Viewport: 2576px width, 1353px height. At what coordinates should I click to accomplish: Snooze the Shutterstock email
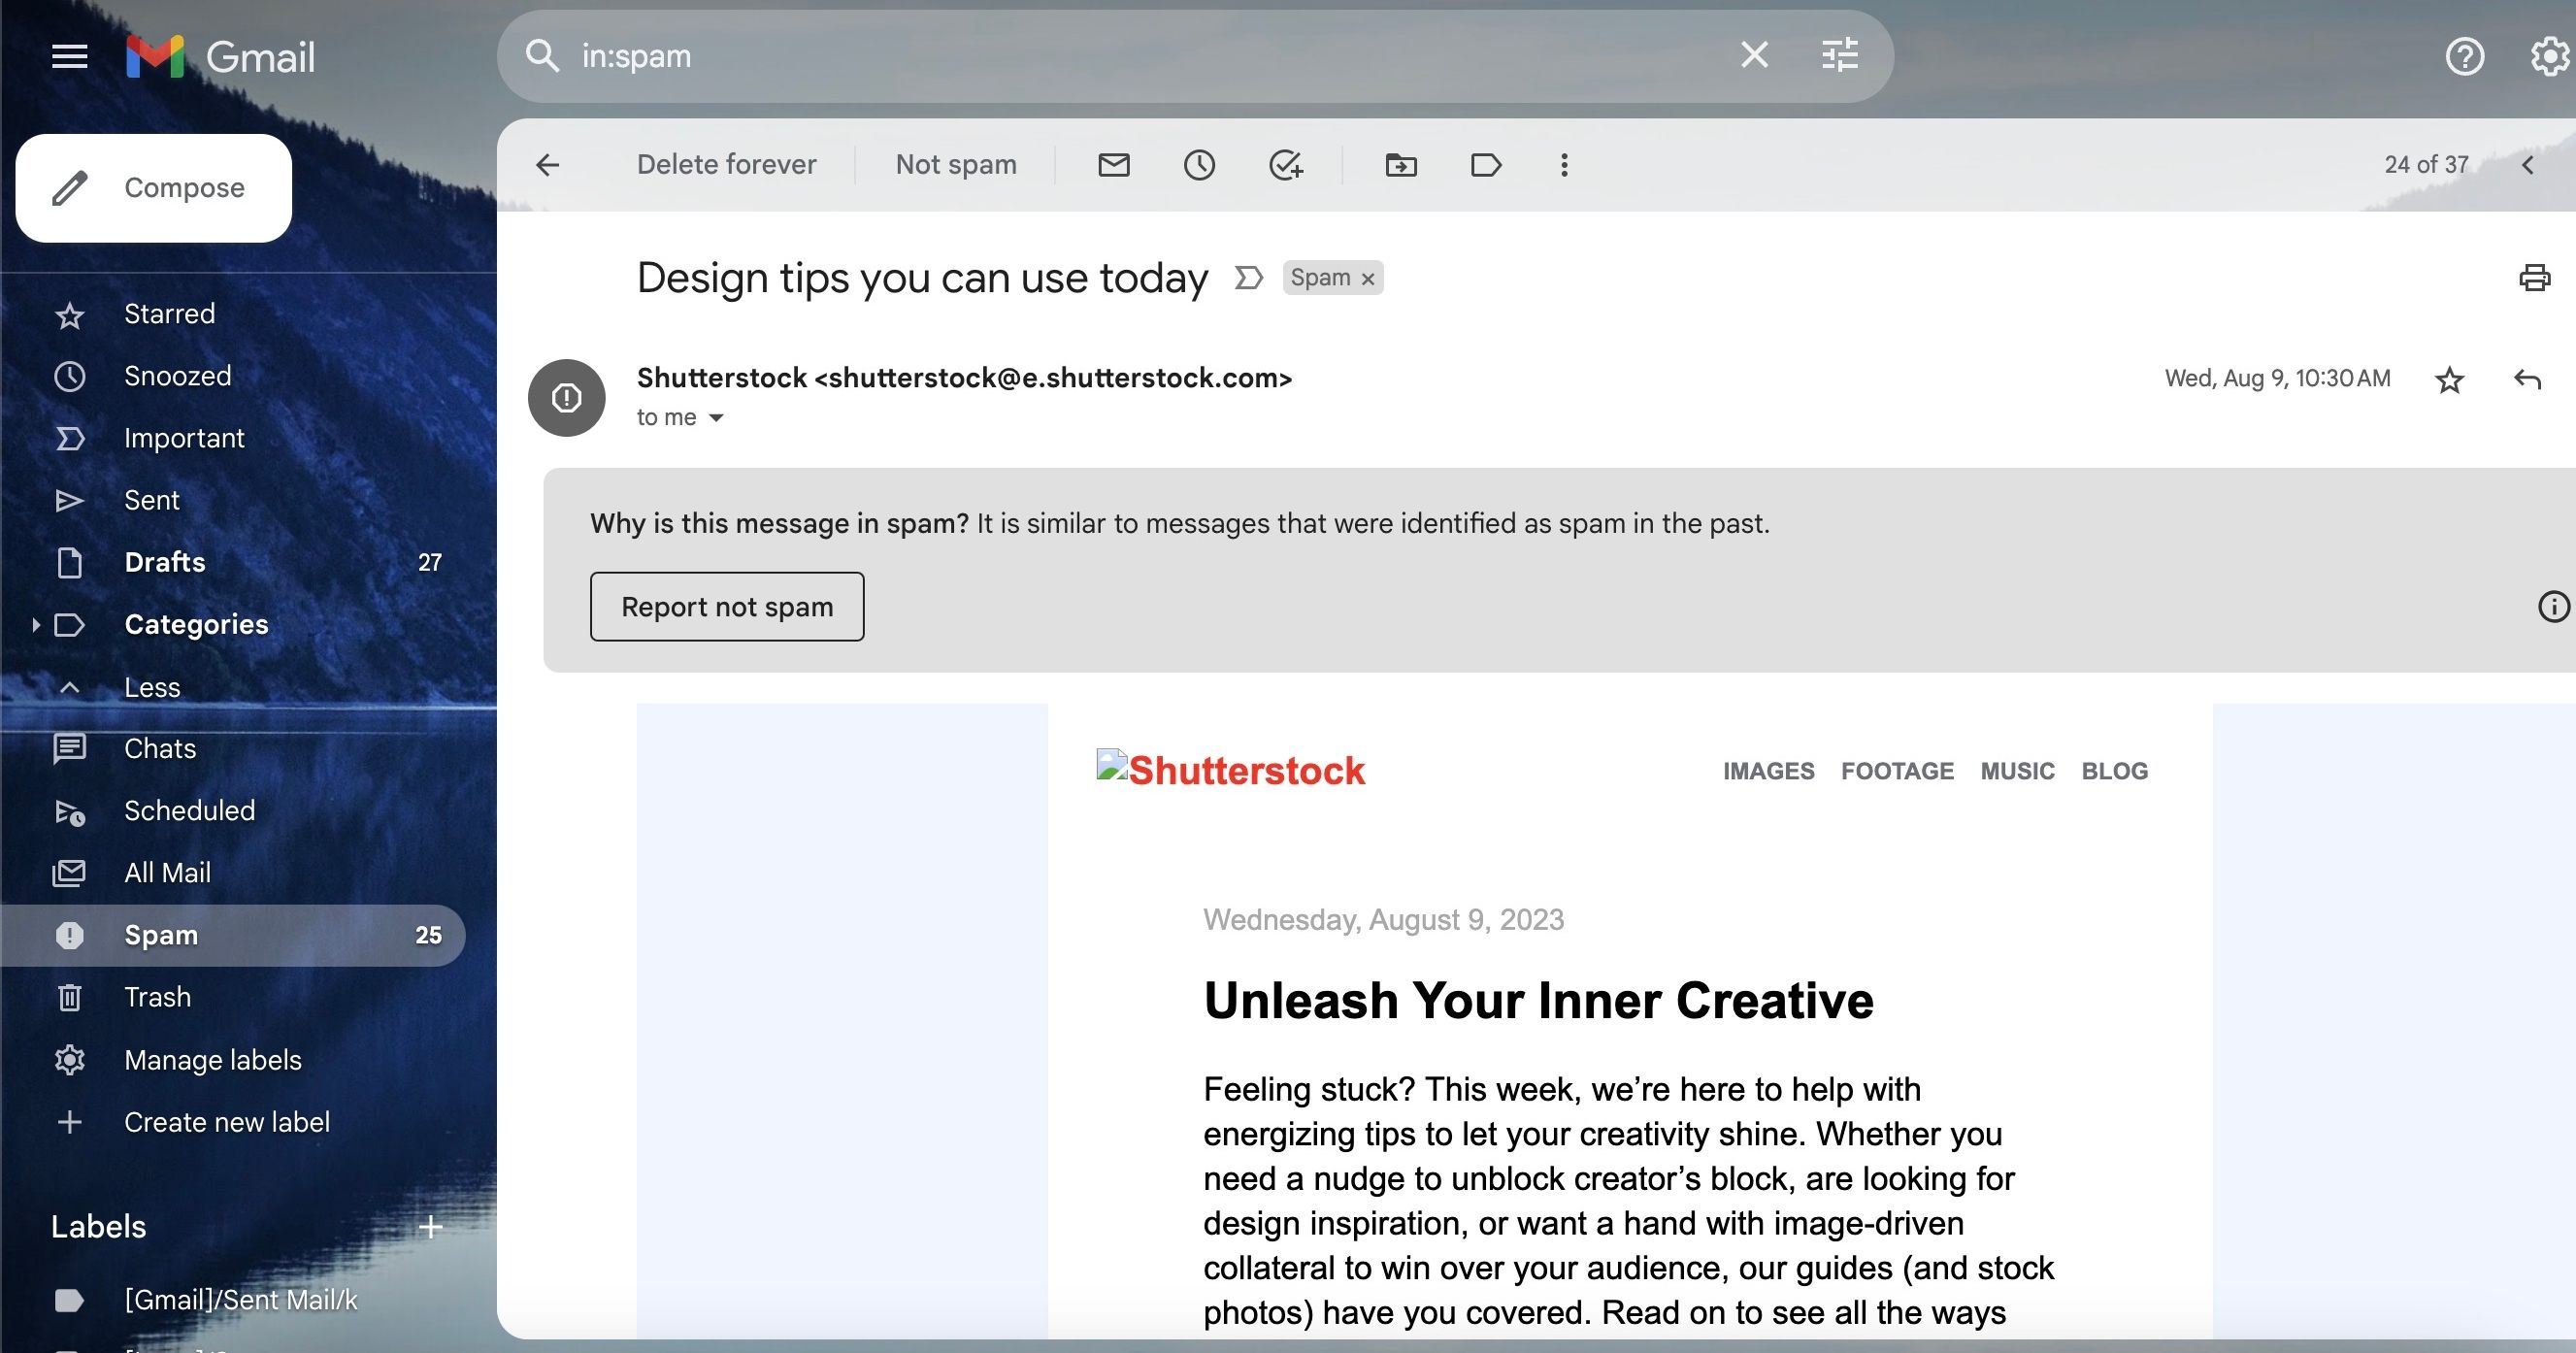click(x=1200, y=164)
